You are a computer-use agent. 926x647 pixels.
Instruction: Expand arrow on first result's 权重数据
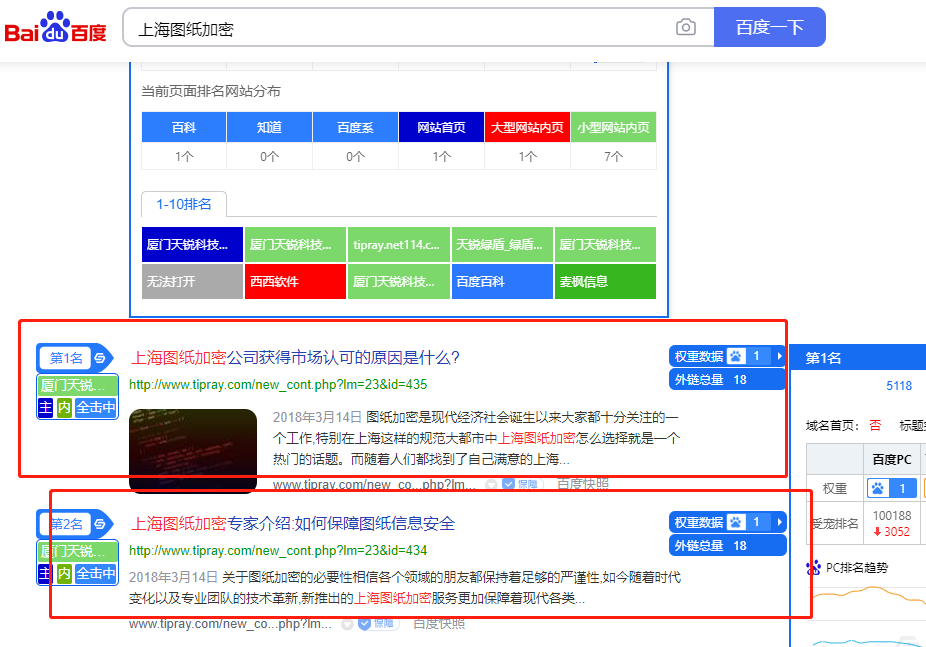779,357
